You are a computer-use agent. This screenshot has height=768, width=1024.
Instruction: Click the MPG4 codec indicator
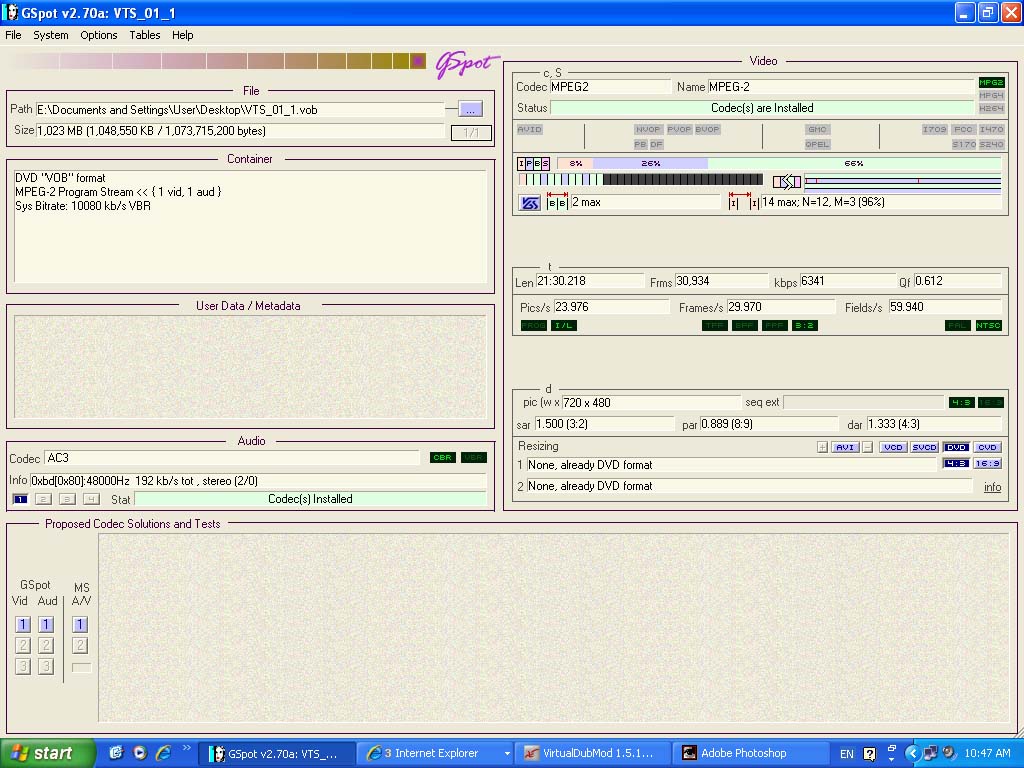[x=991, y=95]
